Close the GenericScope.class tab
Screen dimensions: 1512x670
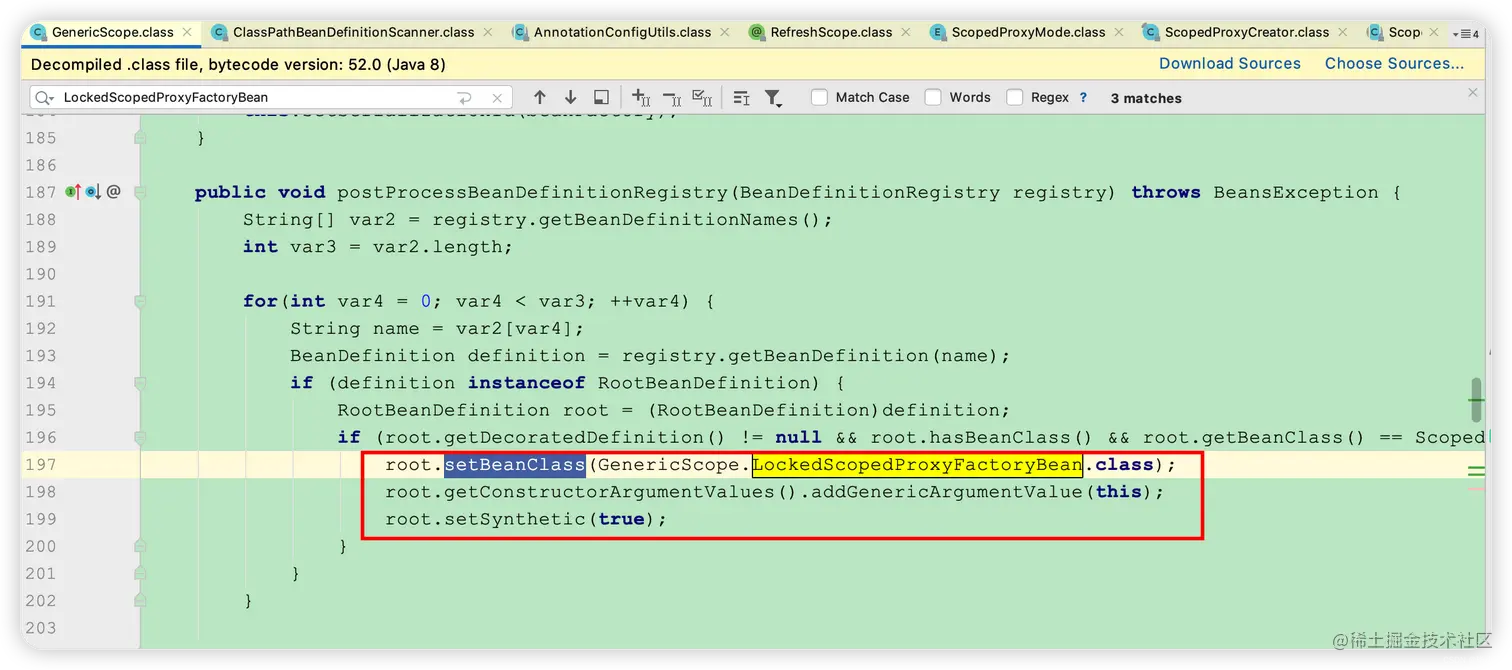click(188, 32)
